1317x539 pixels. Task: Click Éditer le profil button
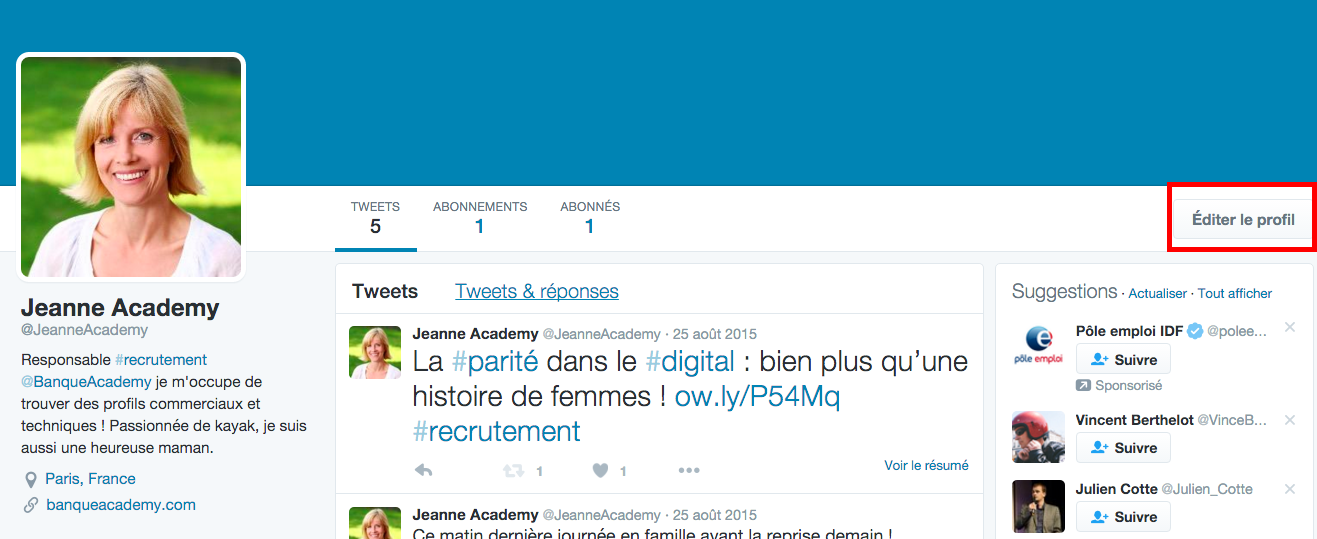[1242, 219]
